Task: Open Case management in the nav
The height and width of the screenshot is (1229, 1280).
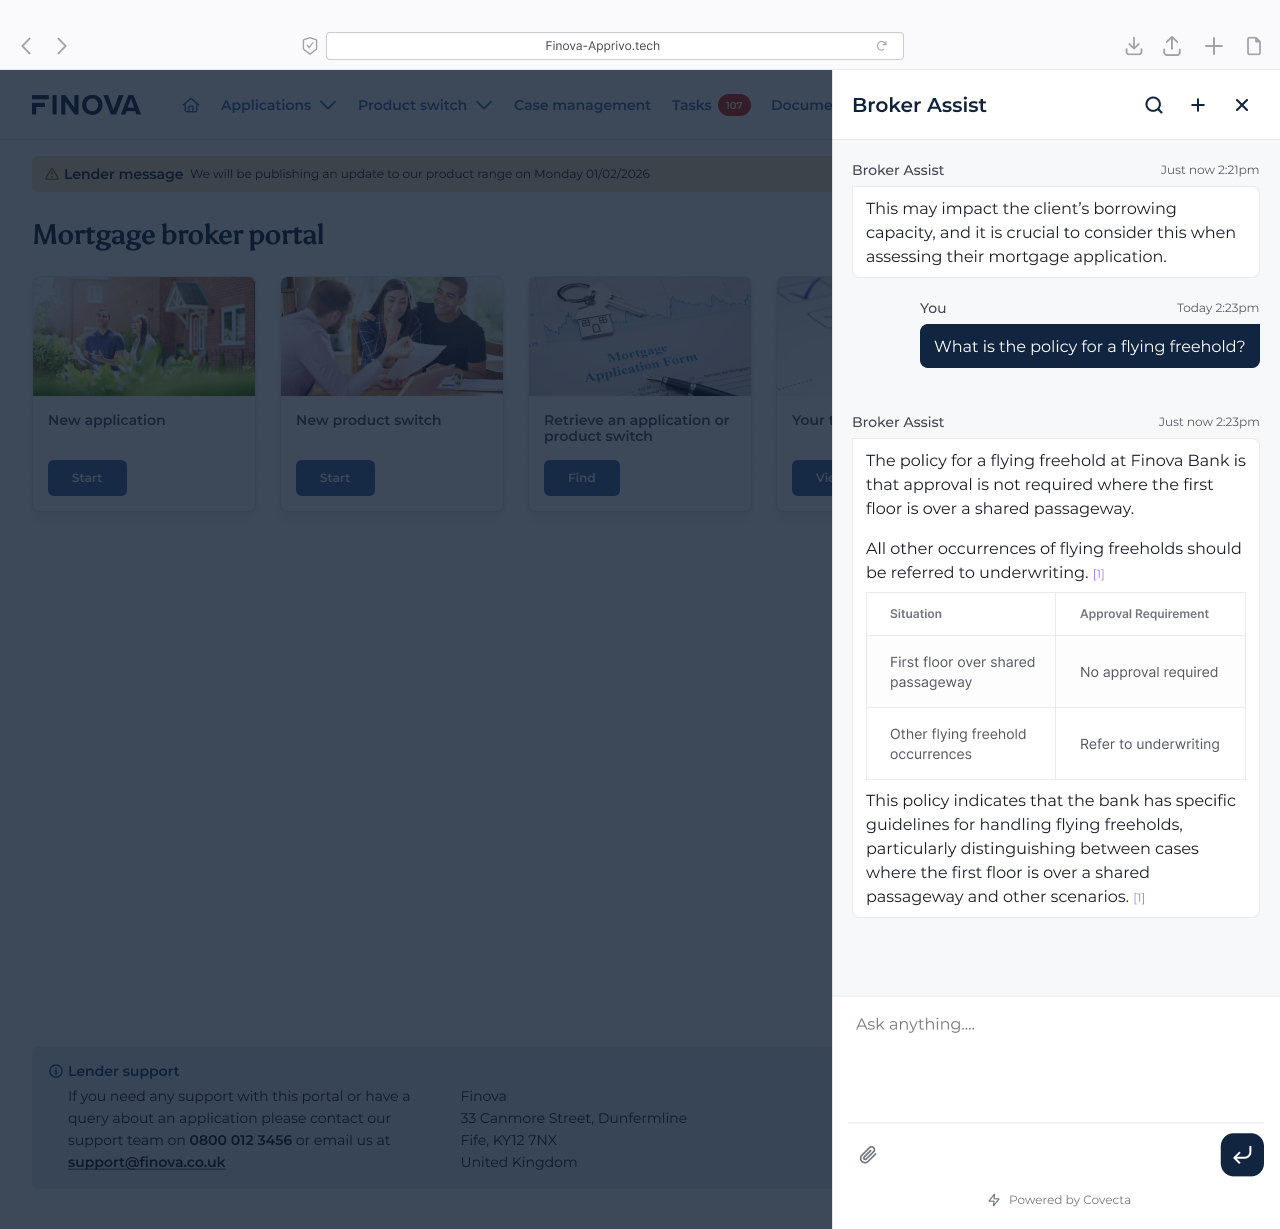Action: pyautogui.click(x=582, y=105)
